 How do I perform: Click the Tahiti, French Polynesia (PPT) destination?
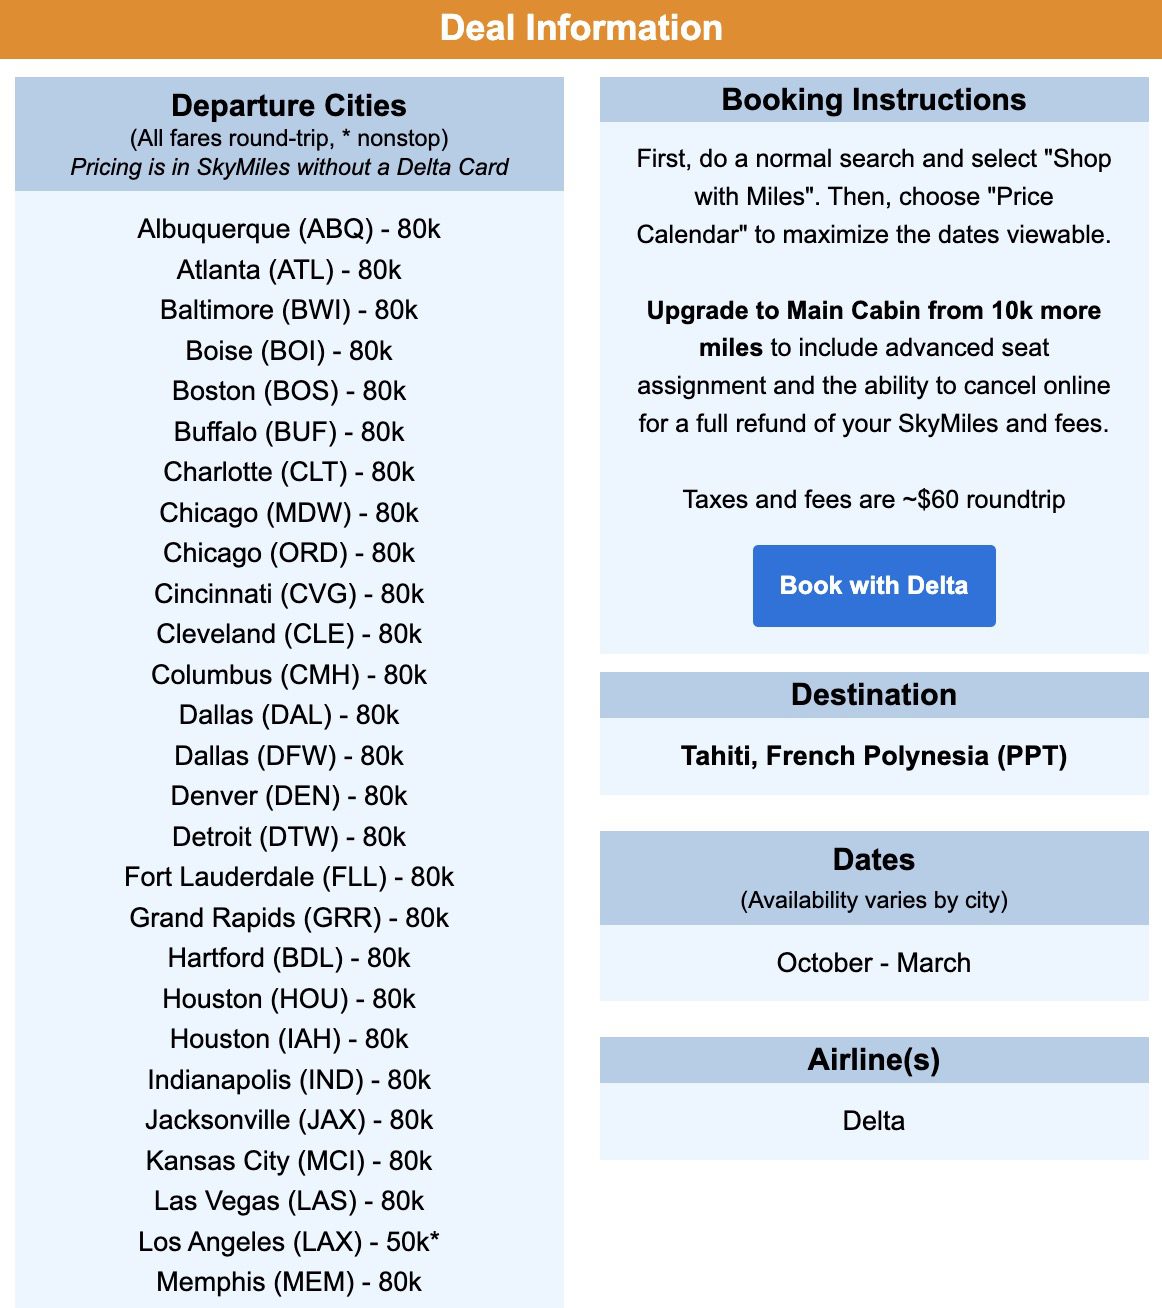click(x=873, y=756)
